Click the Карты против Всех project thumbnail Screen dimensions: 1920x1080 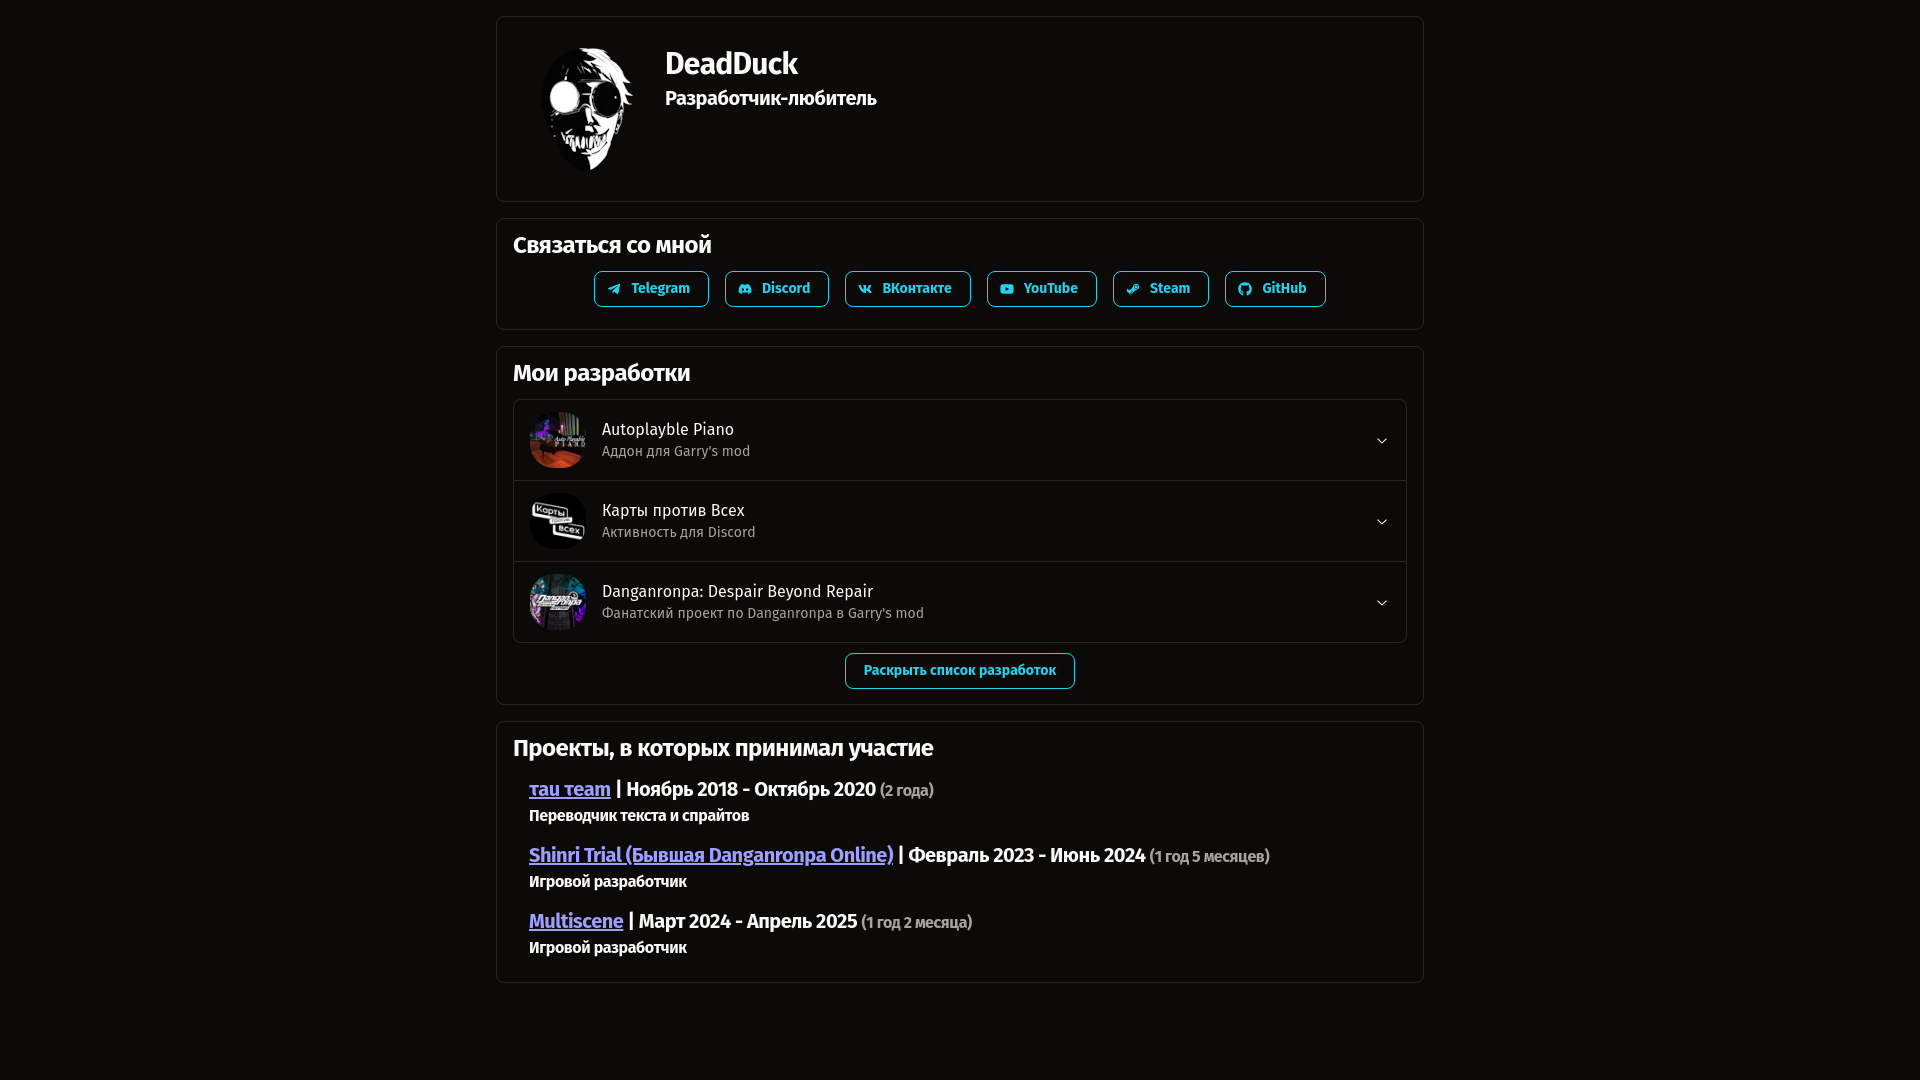pyautogui.click(x=558, y=521)
